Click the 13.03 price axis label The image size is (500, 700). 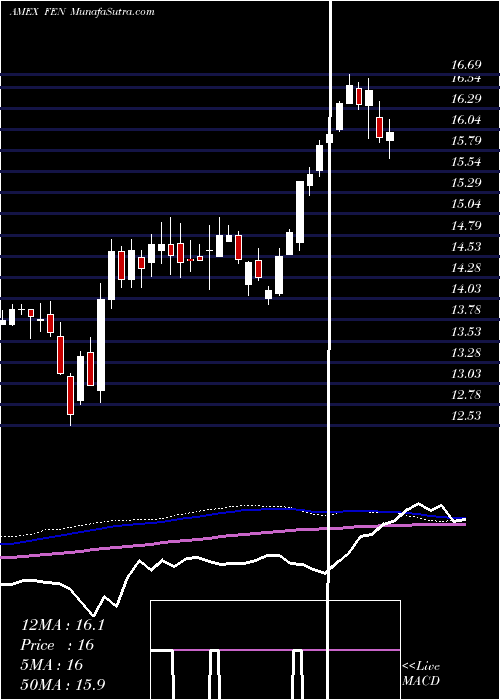[x=466, y=374]
